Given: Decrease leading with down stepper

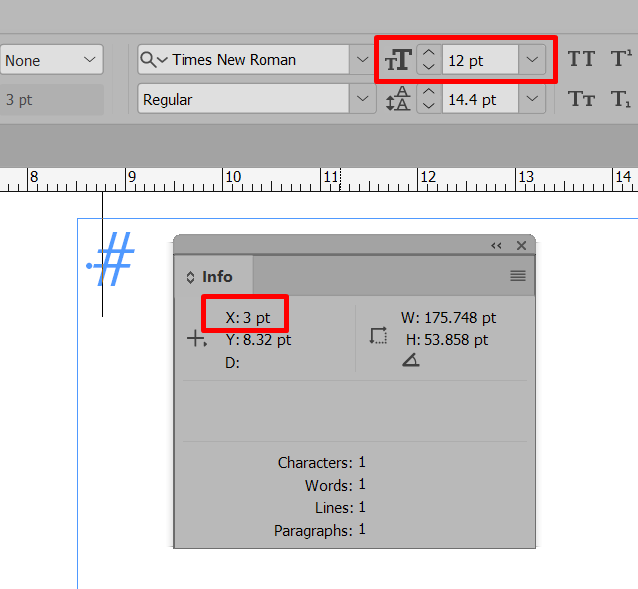Looking at the screenshot, I should (429, 106).
